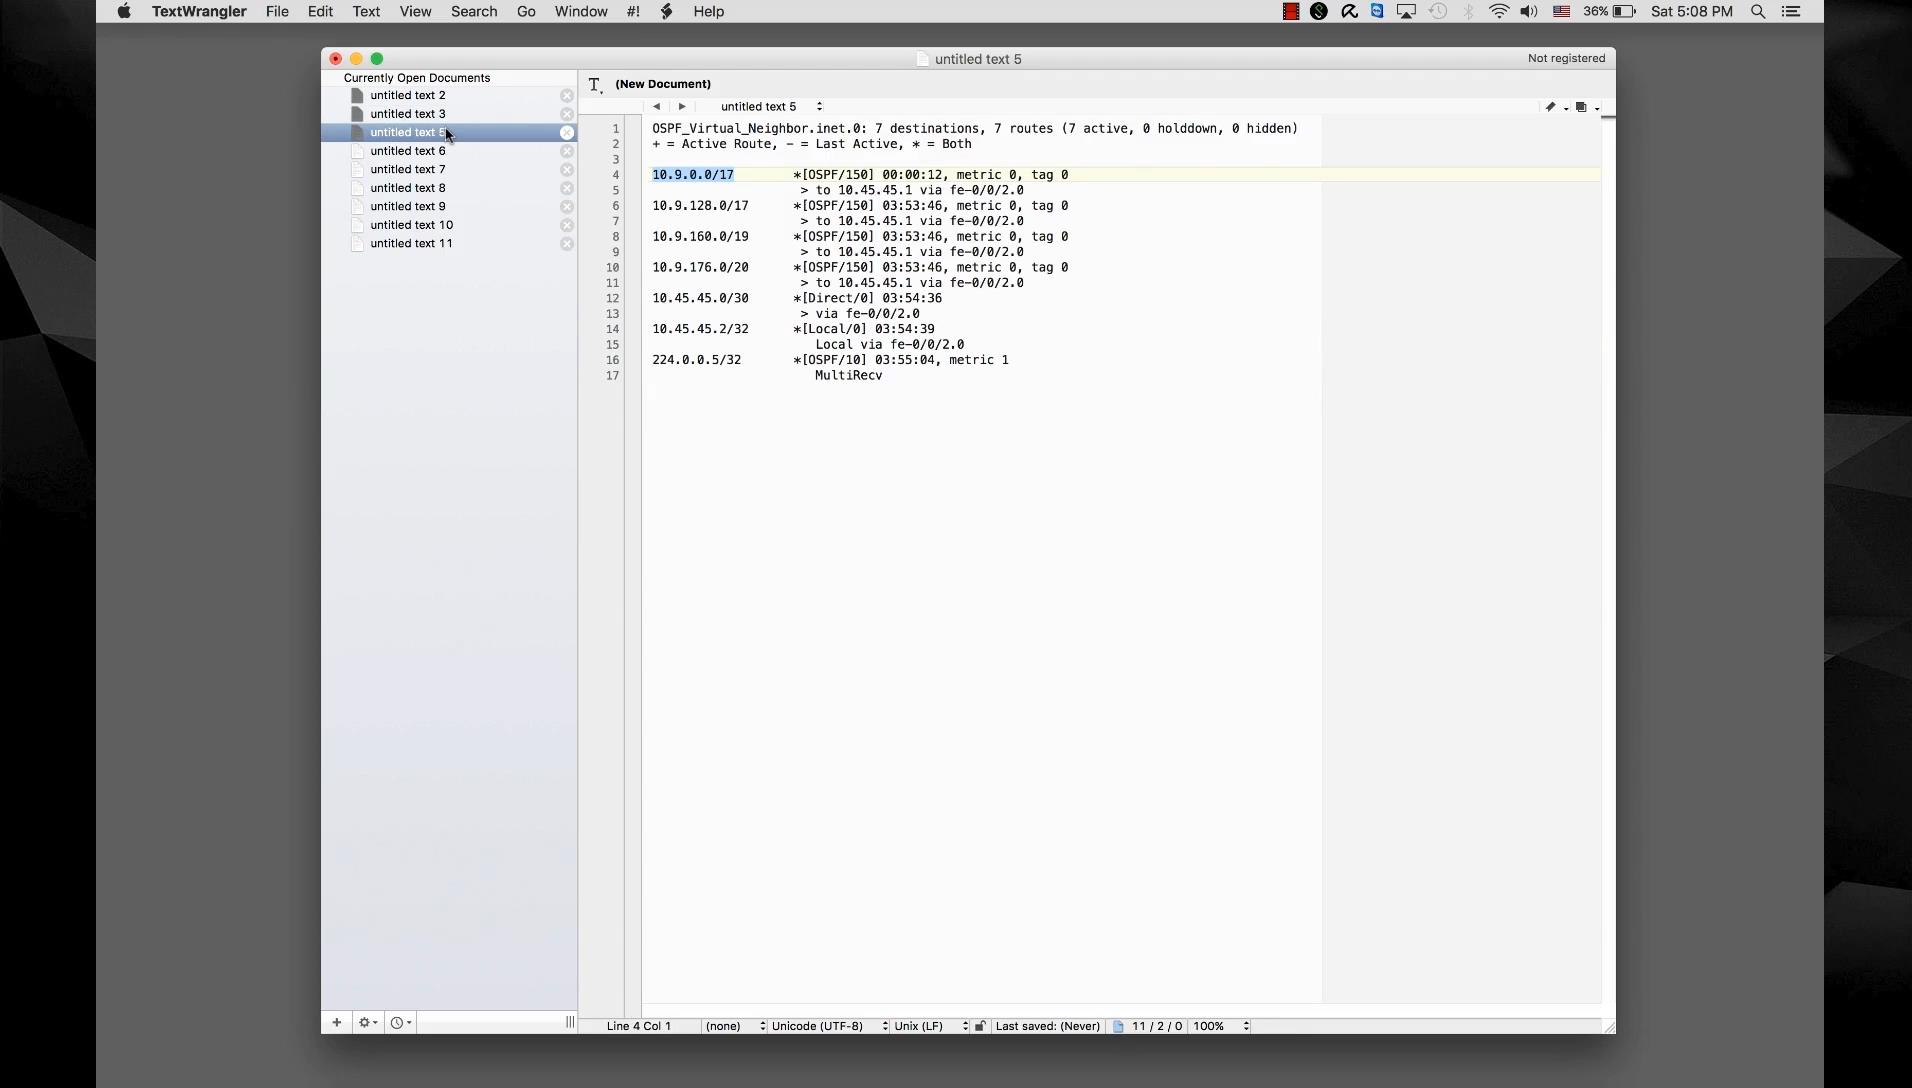
Task: Open the scripts menu icon in menu bar
Action: (x=667, y=11)
